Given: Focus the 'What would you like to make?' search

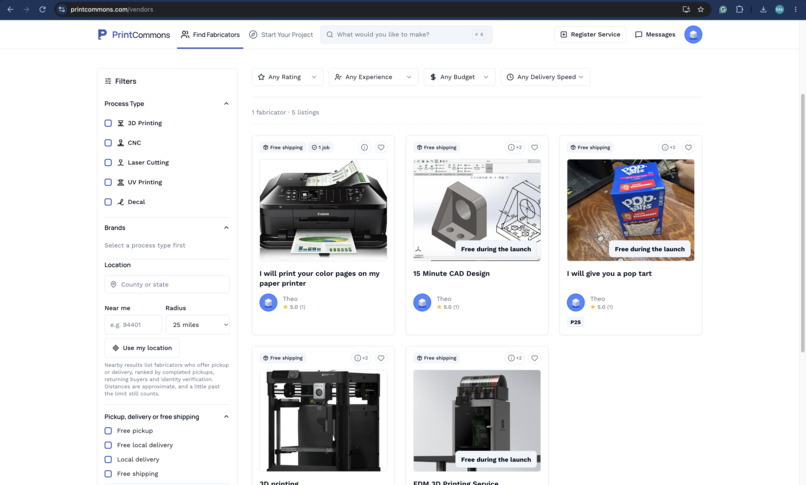Looking at the screenshot, I should pyautogui.click(x=406, y=34).
